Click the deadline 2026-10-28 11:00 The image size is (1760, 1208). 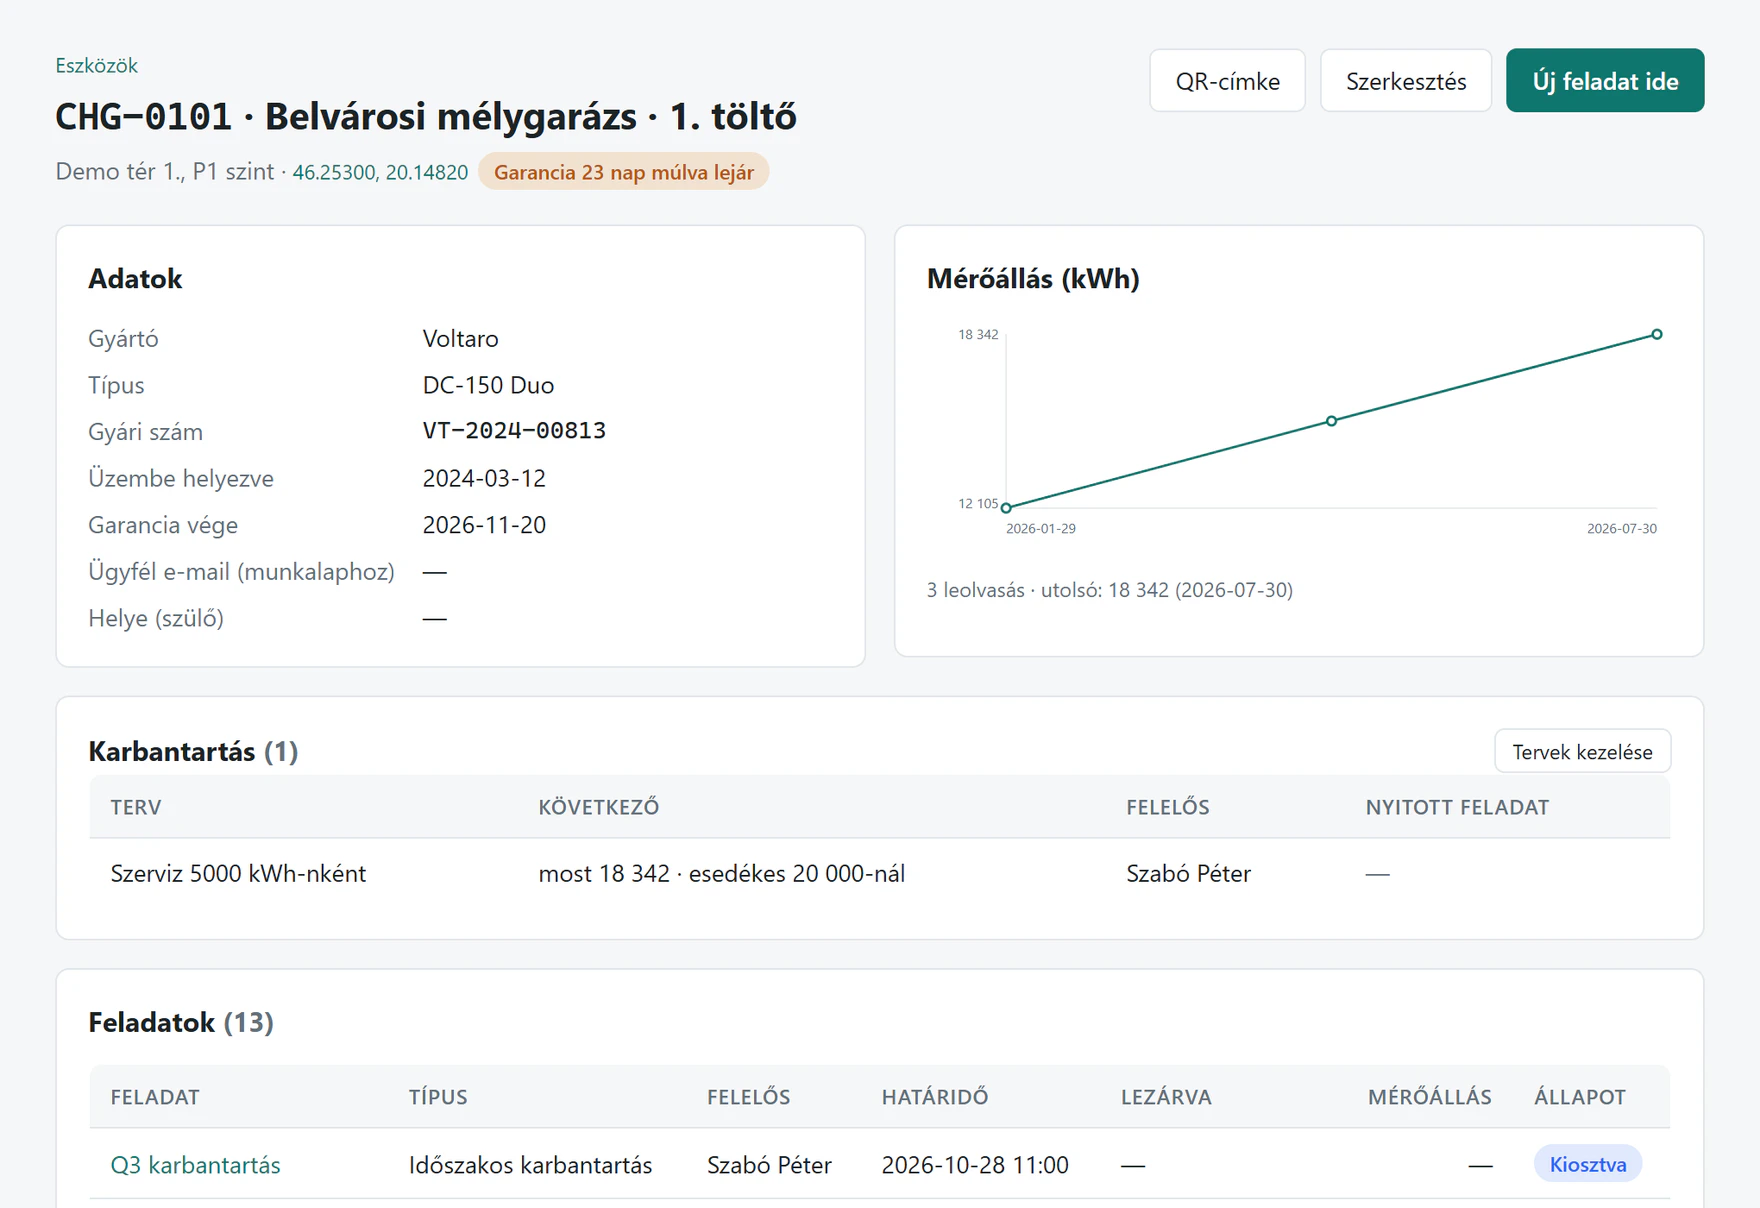tap(975, 1164)
